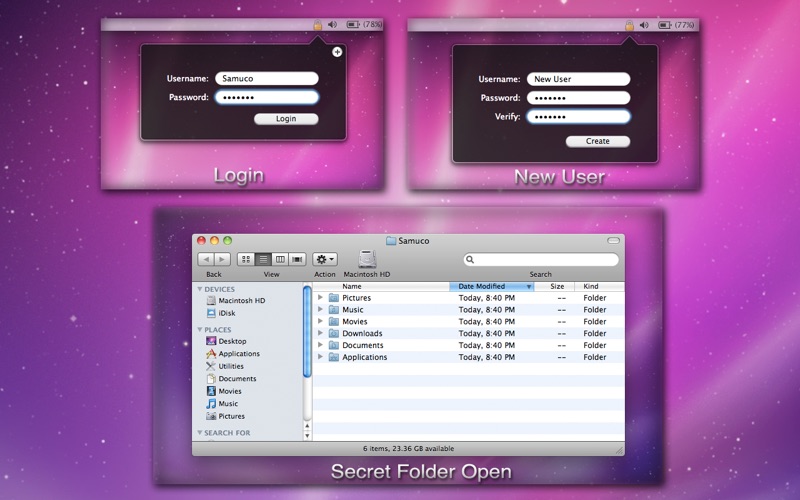Expand the Documents folder disclosure triangle
800x500 pixels.
(320, 344)
